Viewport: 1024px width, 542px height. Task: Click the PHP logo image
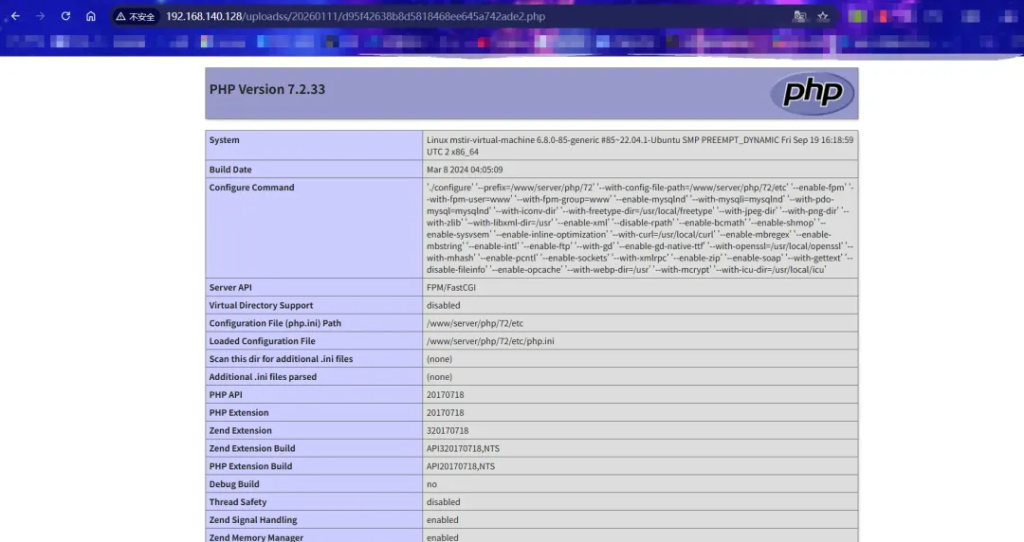[x=812, y=92]
